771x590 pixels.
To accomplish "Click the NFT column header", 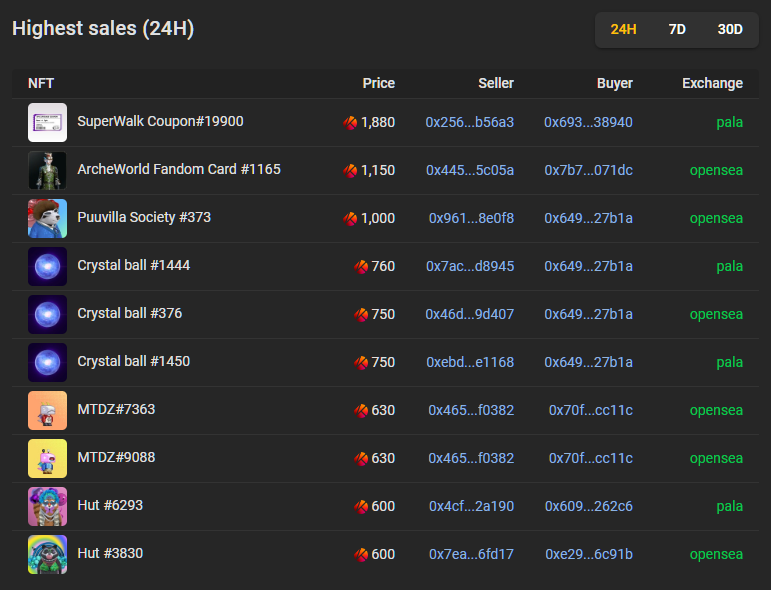I will pyautogui.click(x=41, y=83).
